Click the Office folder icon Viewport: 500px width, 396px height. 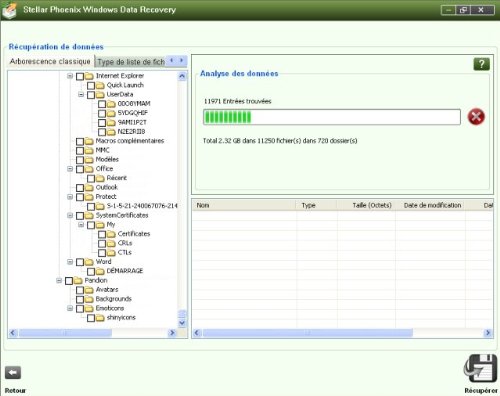pyautogui.click(x=89, y=169)
